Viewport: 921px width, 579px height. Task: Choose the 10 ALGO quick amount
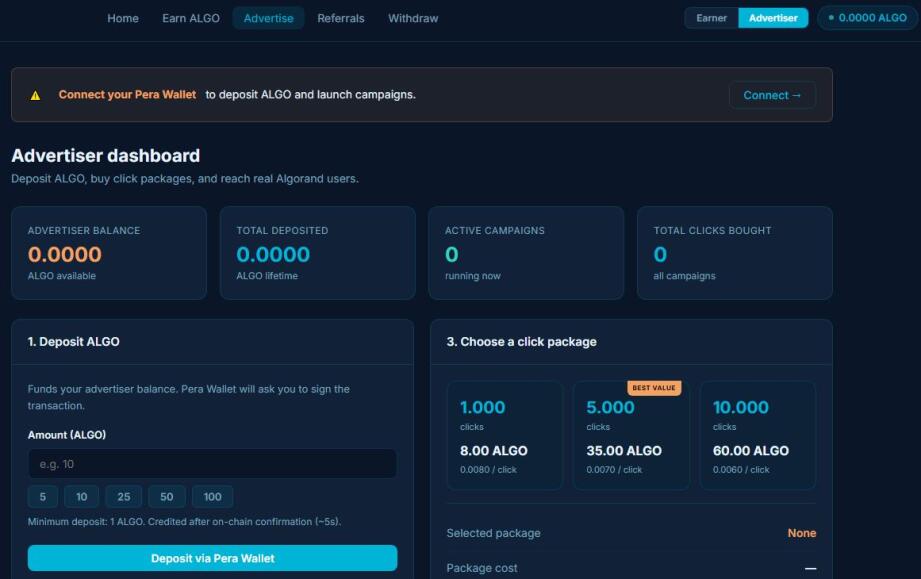coord(82,497)
